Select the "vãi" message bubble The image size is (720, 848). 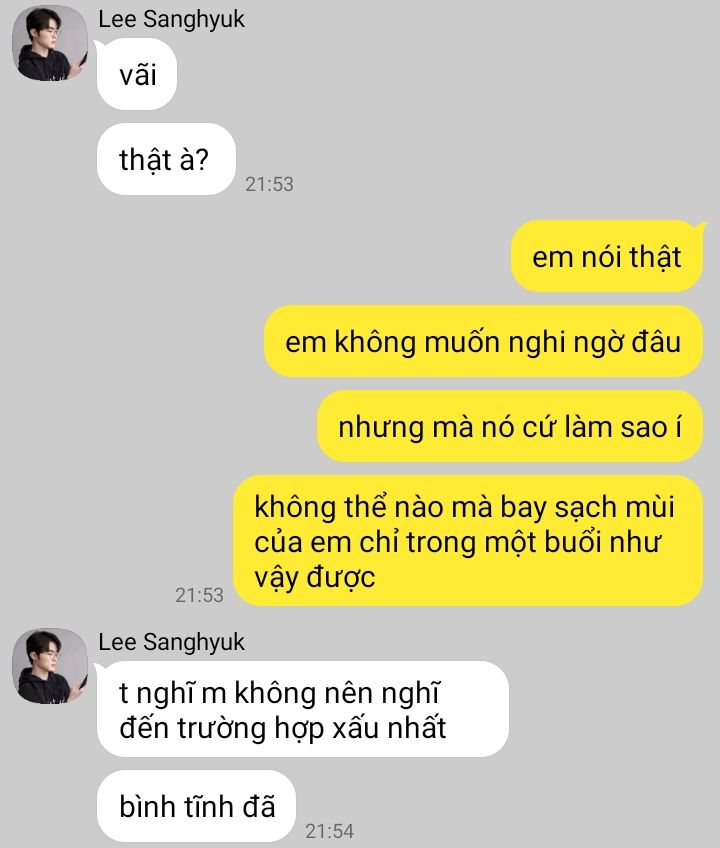pos(137,75)
